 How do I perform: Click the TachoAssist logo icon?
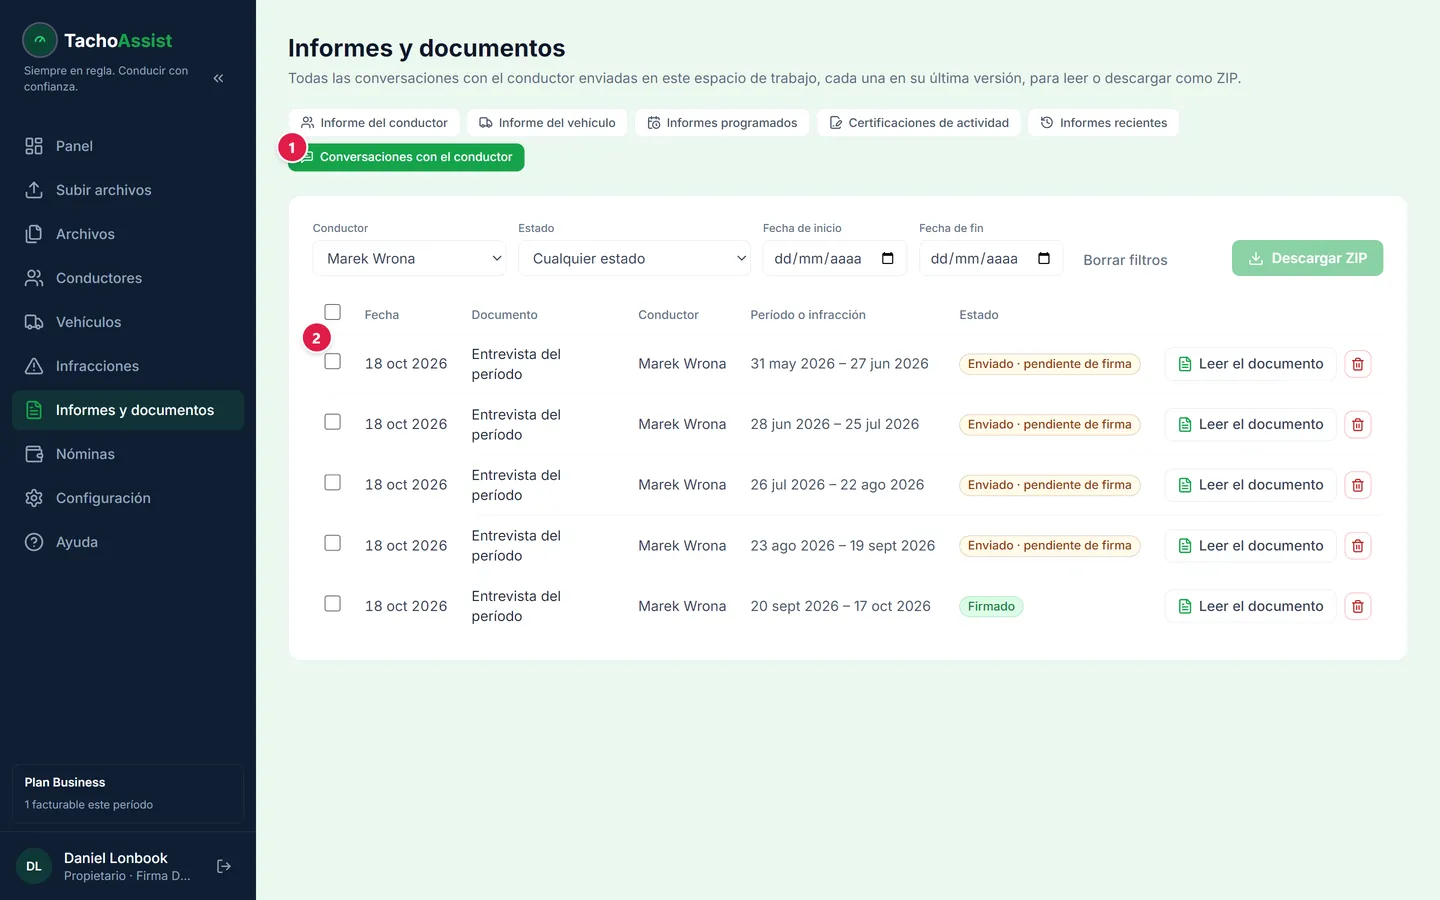[x=40, y=40]
